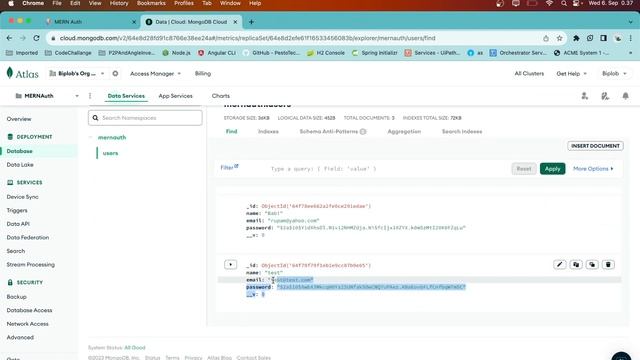Open the project activity feed icon
Screen dimensions: 640x360
pos(605,96)
